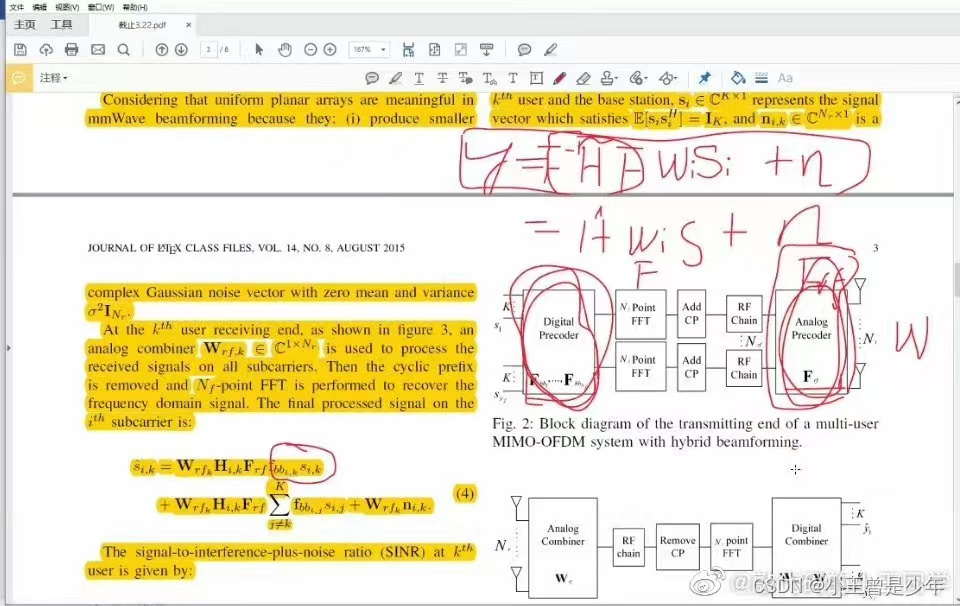Select the strikethrough text tool
This screenshot has height=606, width=960.
click(443, 78)
